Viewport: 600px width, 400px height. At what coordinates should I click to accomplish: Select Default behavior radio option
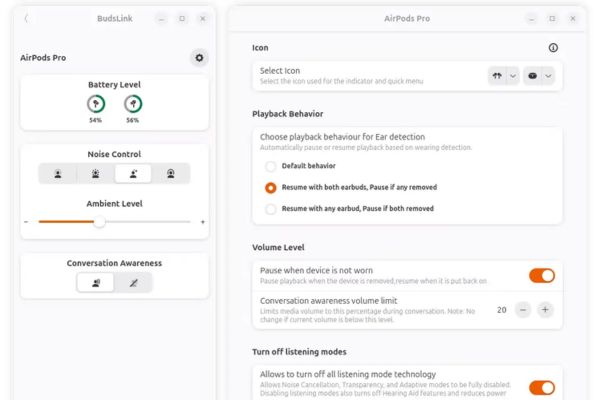tap(271, 166)
